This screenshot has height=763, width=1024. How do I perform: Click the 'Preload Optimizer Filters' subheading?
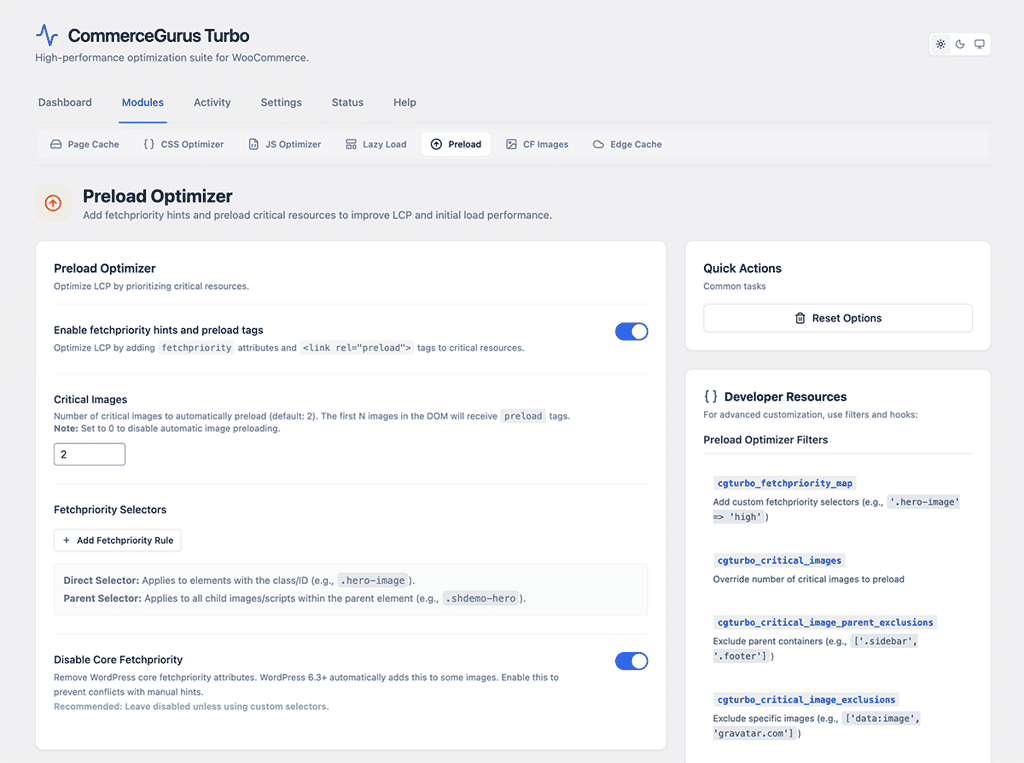coord(765,440)
